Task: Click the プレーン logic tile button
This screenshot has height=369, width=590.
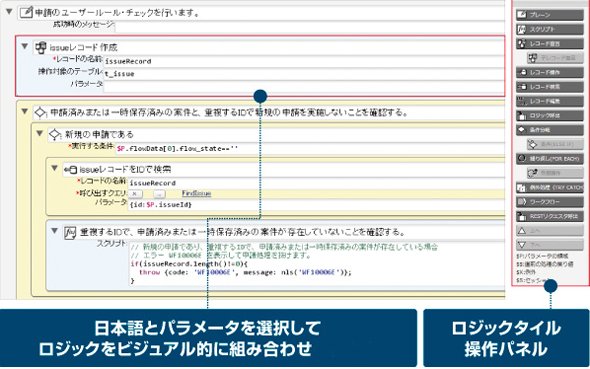Action: 550,15
